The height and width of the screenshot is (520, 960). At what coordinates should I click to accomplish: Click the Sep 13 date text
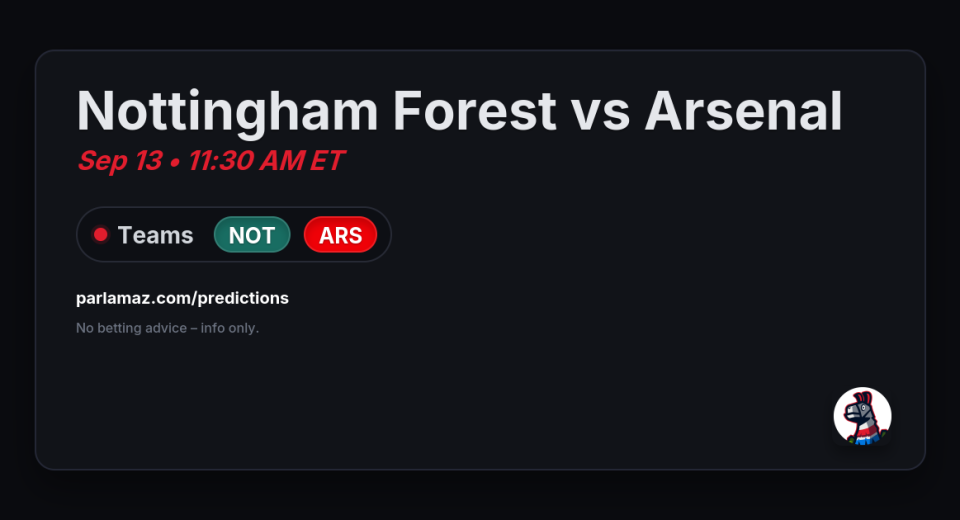120,161
